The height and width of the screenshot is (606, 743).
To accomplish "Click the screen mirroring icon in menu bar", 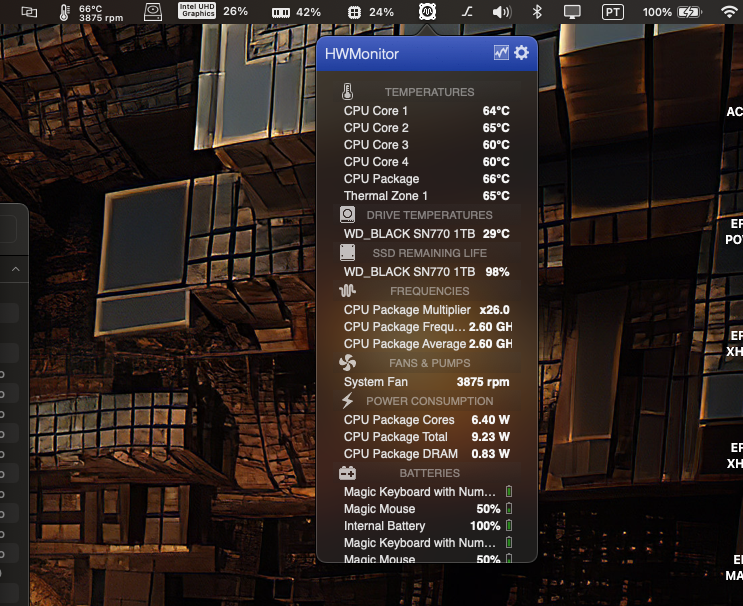I will (x=29, y=12).
